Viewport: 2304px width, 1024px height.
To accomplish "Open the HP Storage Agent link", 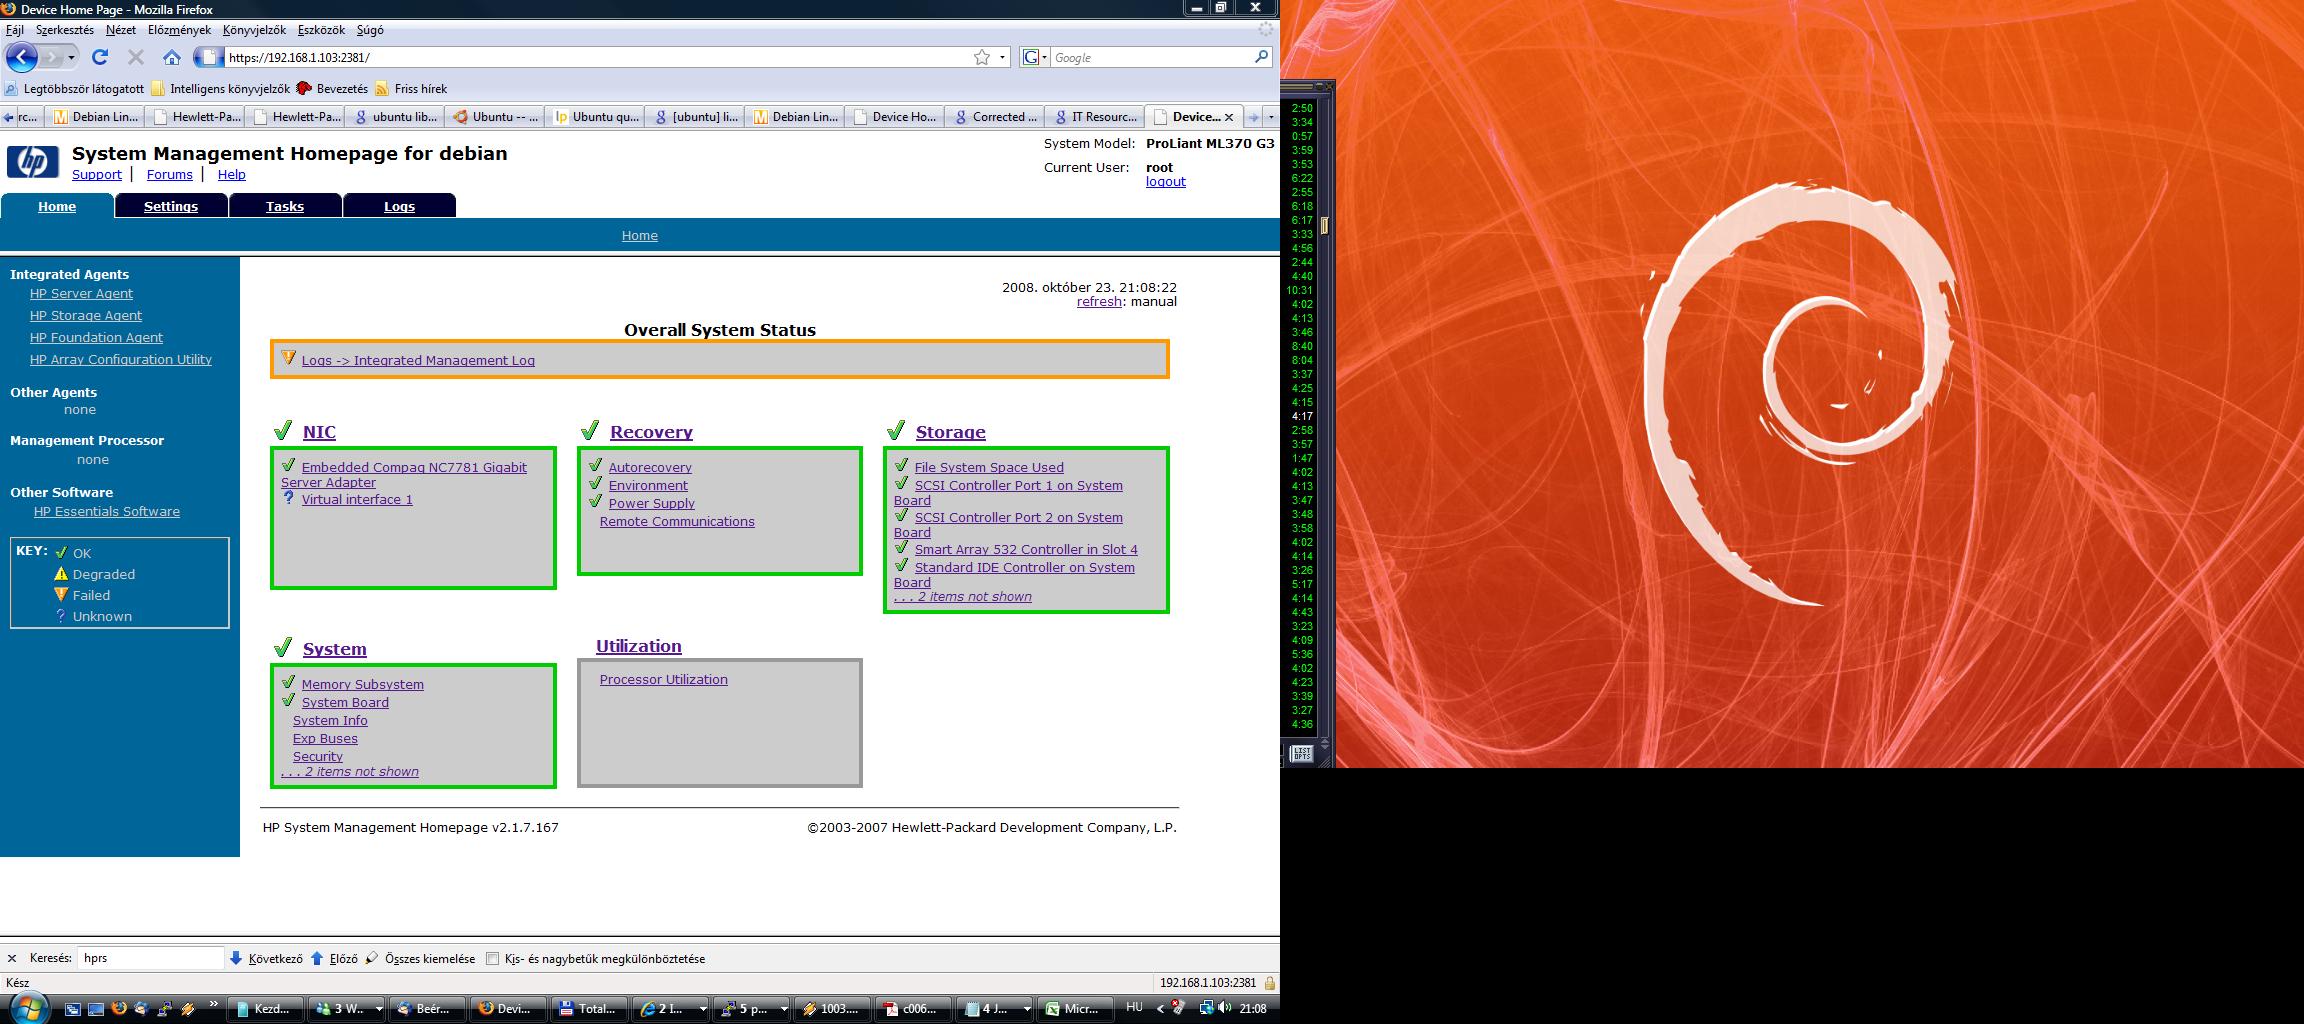I will 86,315.
